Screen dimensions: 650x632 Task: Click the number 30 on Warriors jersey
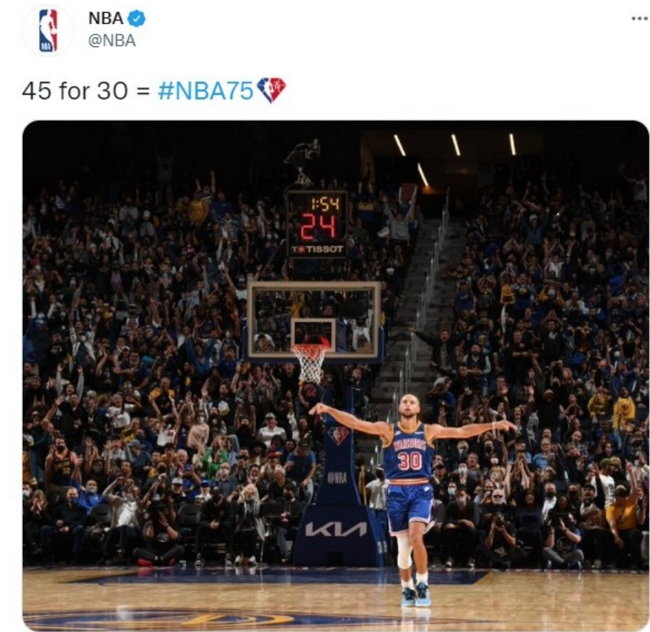[x=410, y=460]
